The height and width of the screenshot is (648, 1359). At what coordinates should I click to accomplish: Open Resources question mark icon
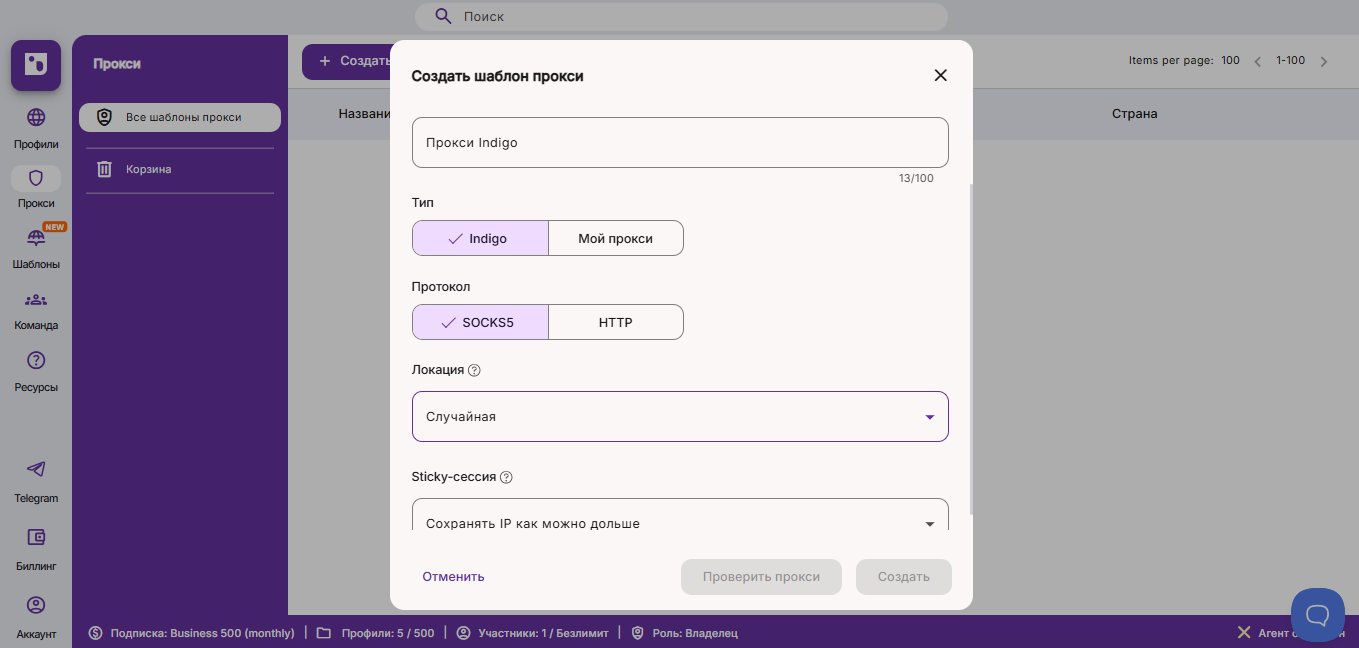pos(36,360)
